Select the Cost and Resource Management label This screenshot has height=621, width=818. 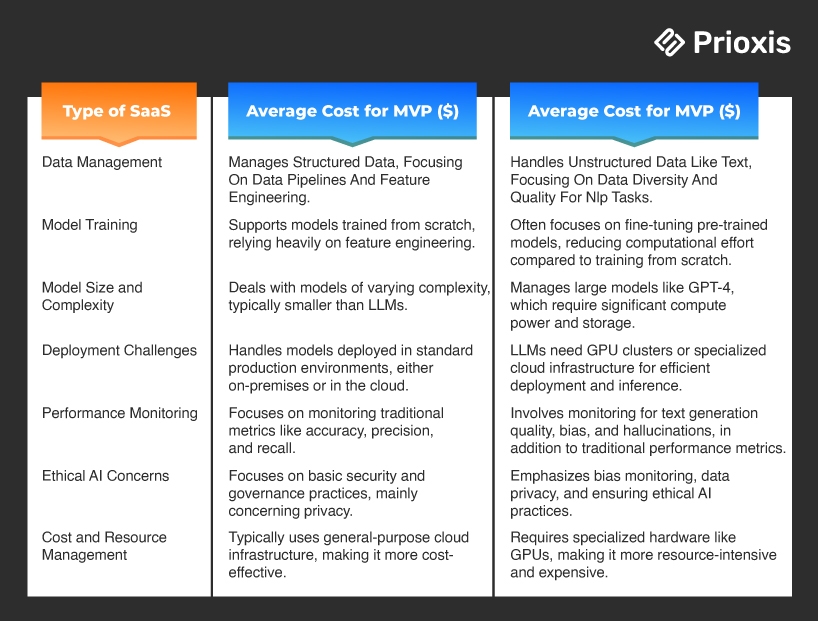(104, 546)
